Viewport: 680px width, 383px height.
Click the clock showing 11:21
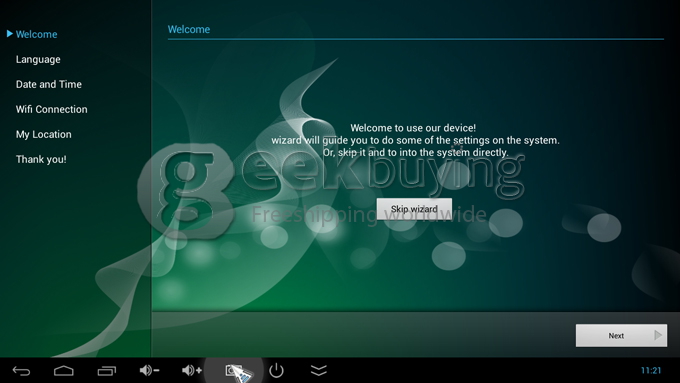point(651,370)
